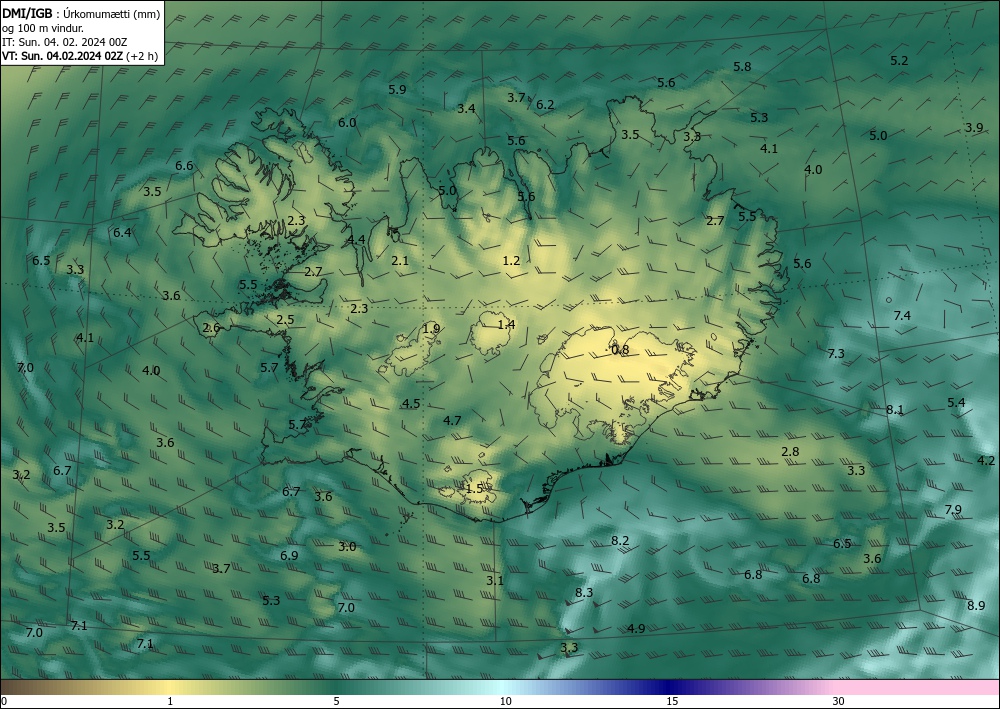
Task: Click the pale yellow section of the color scale
Action: (170, 687)
